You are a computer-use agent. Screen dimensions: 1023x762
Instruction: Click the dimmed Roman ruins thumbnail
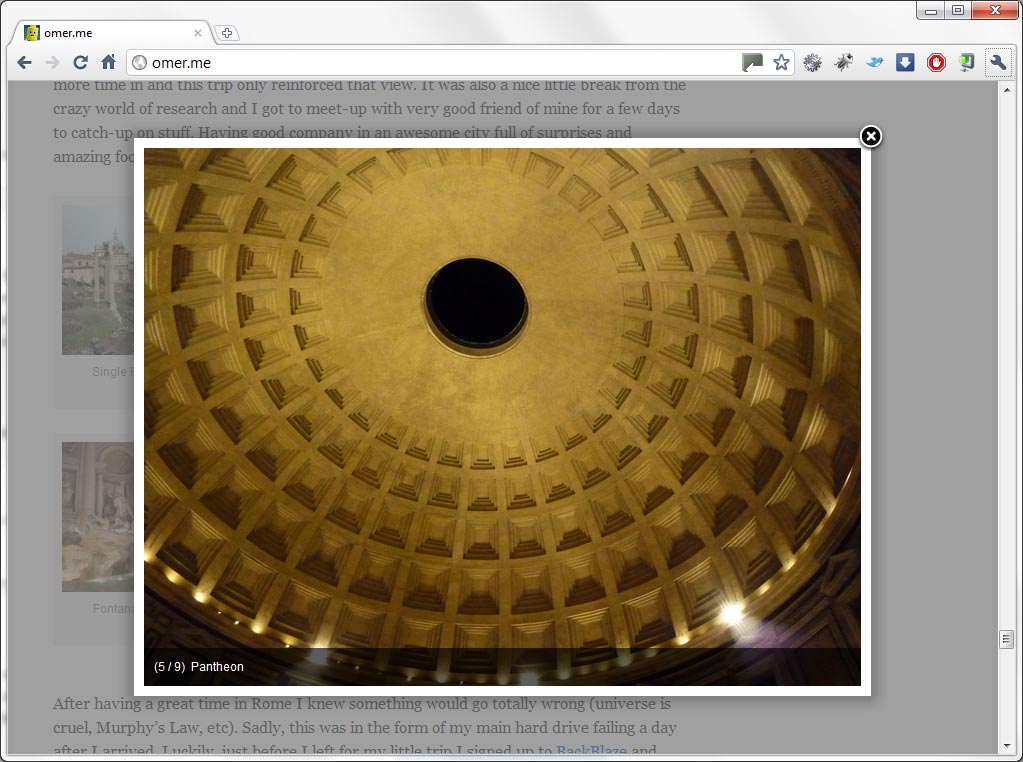point(97,281)
